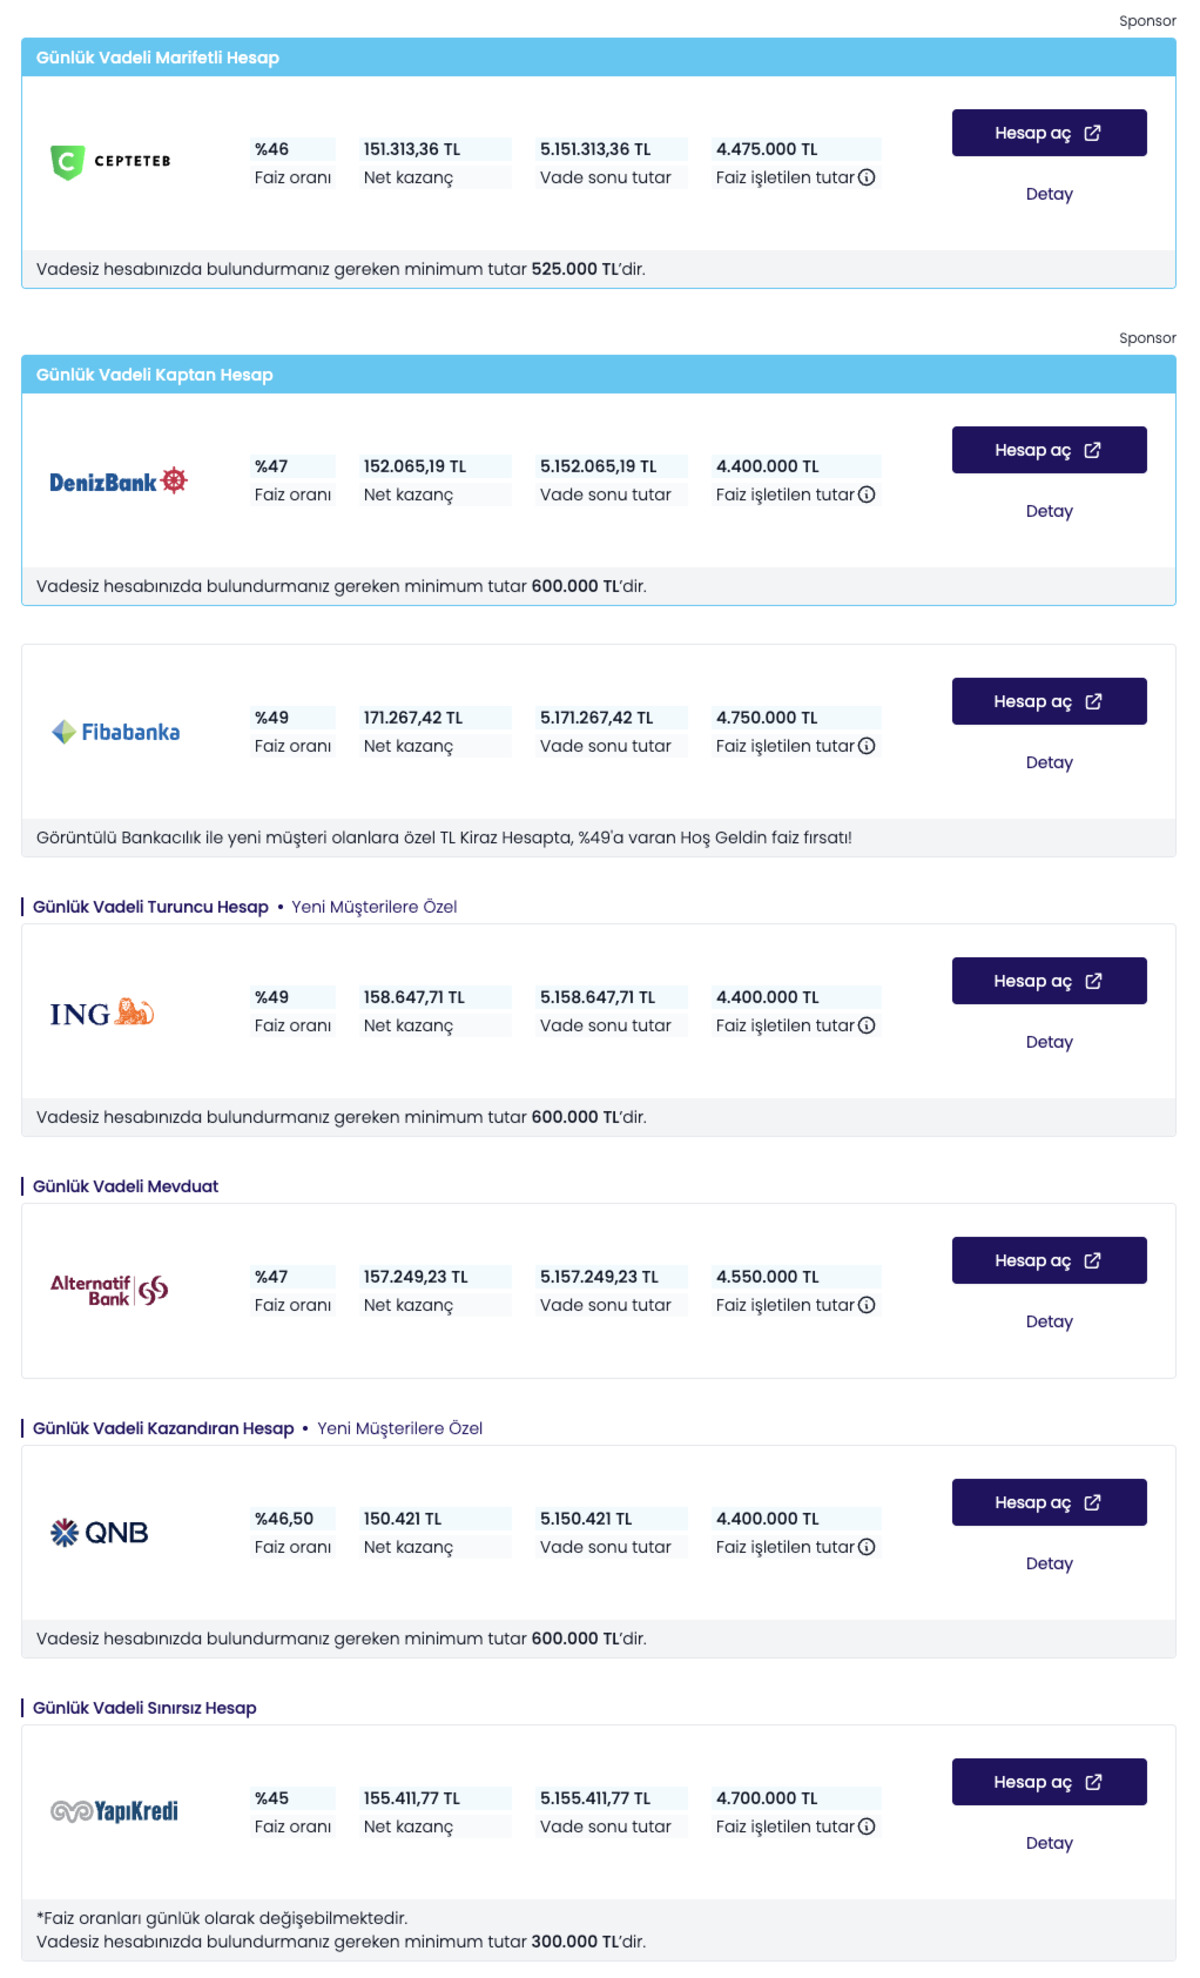Click the YapıKredi logo
Viewport: 1200px width, 1978px height.
tap(114, 1812)
